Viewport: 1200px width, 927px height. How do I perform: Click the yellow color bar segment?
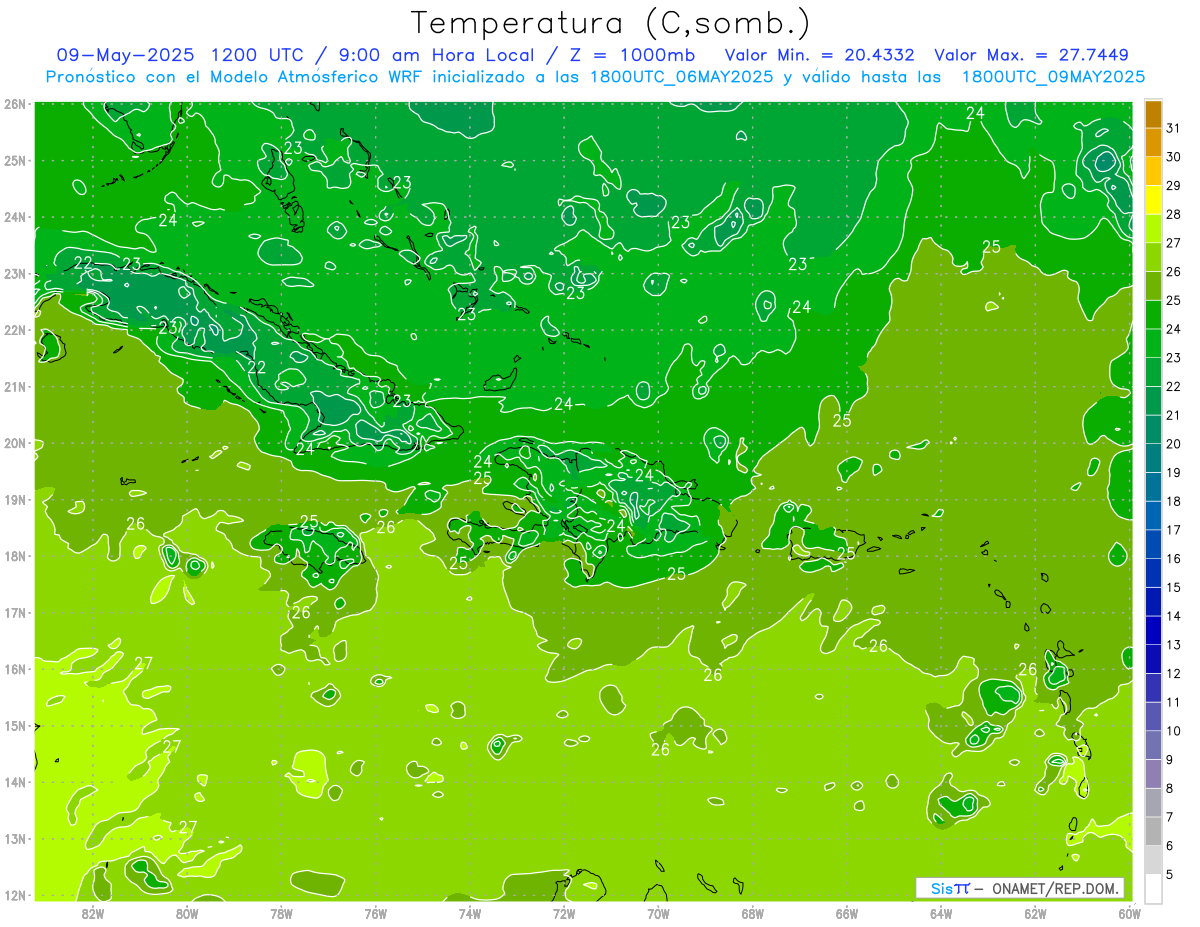pyautogui.click(x=1153, y=200)
